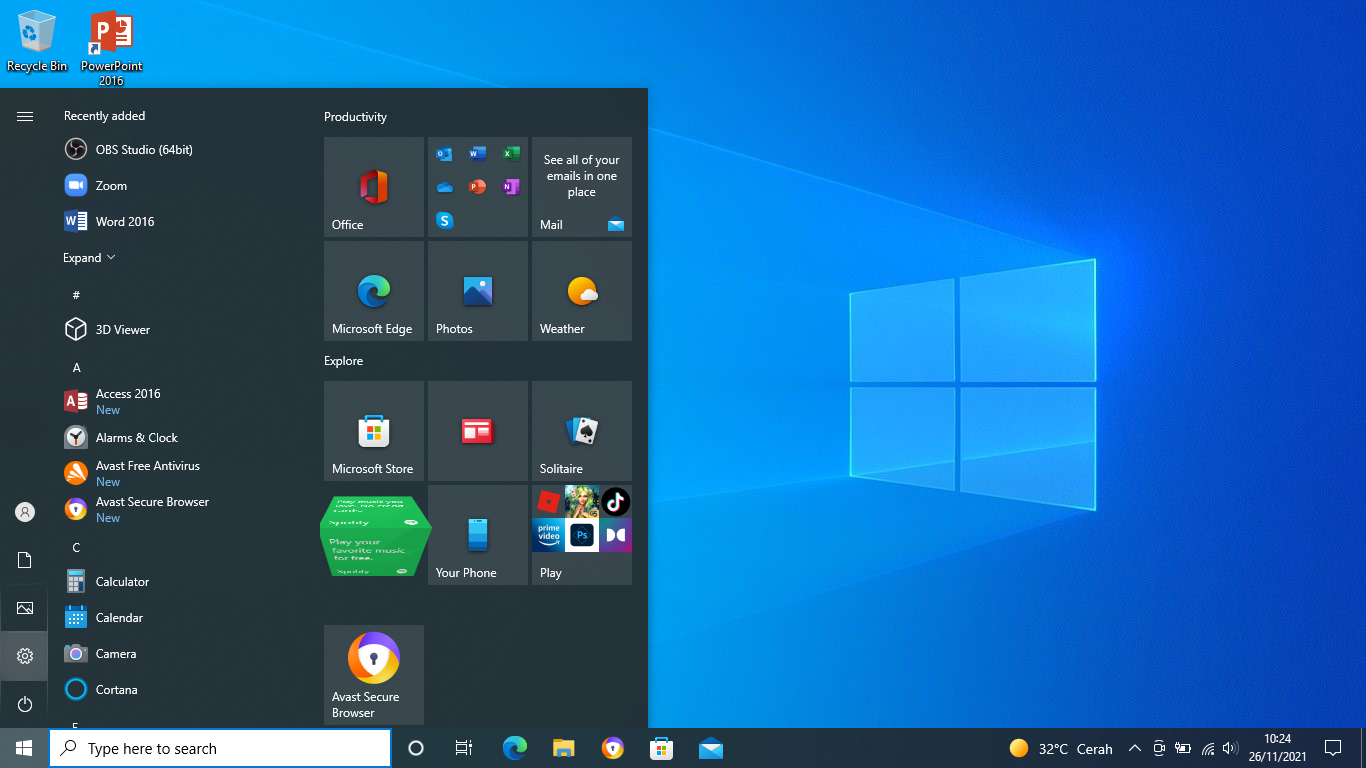Open Cortana circle on taskbar

coord(416,748)
